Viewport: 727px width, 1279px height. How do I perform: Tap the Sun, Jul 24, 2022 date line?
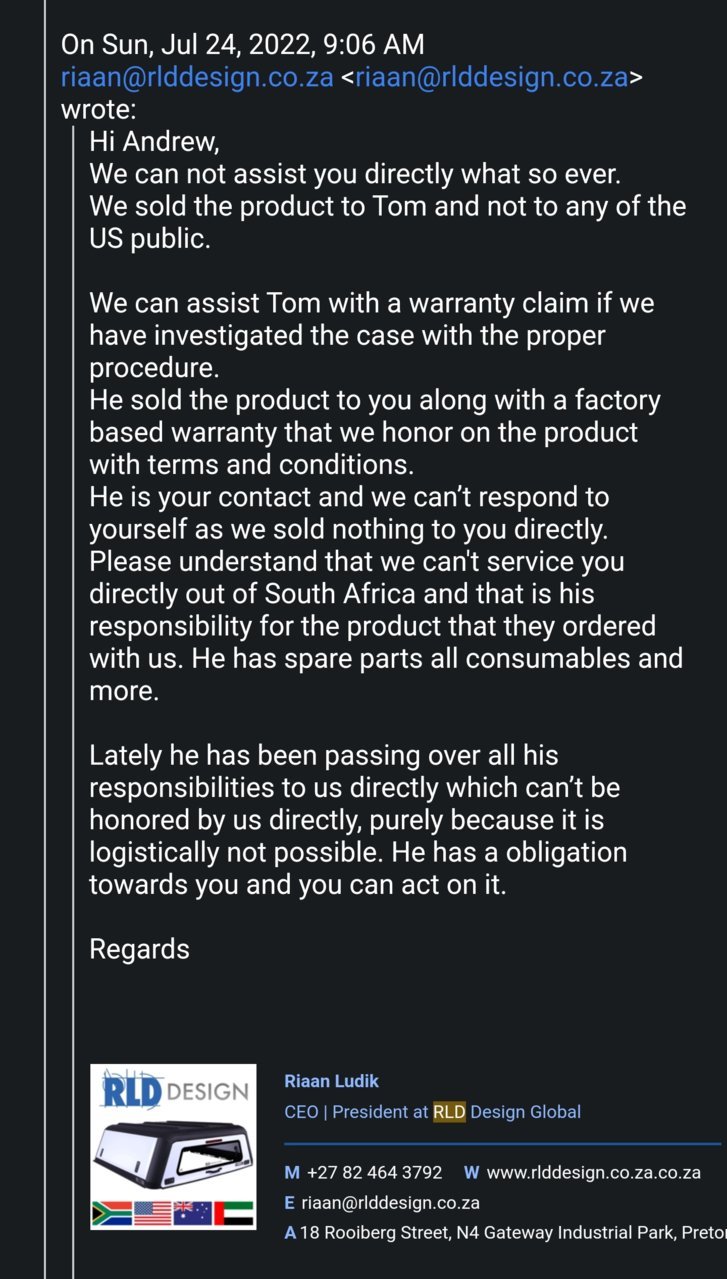243,45
